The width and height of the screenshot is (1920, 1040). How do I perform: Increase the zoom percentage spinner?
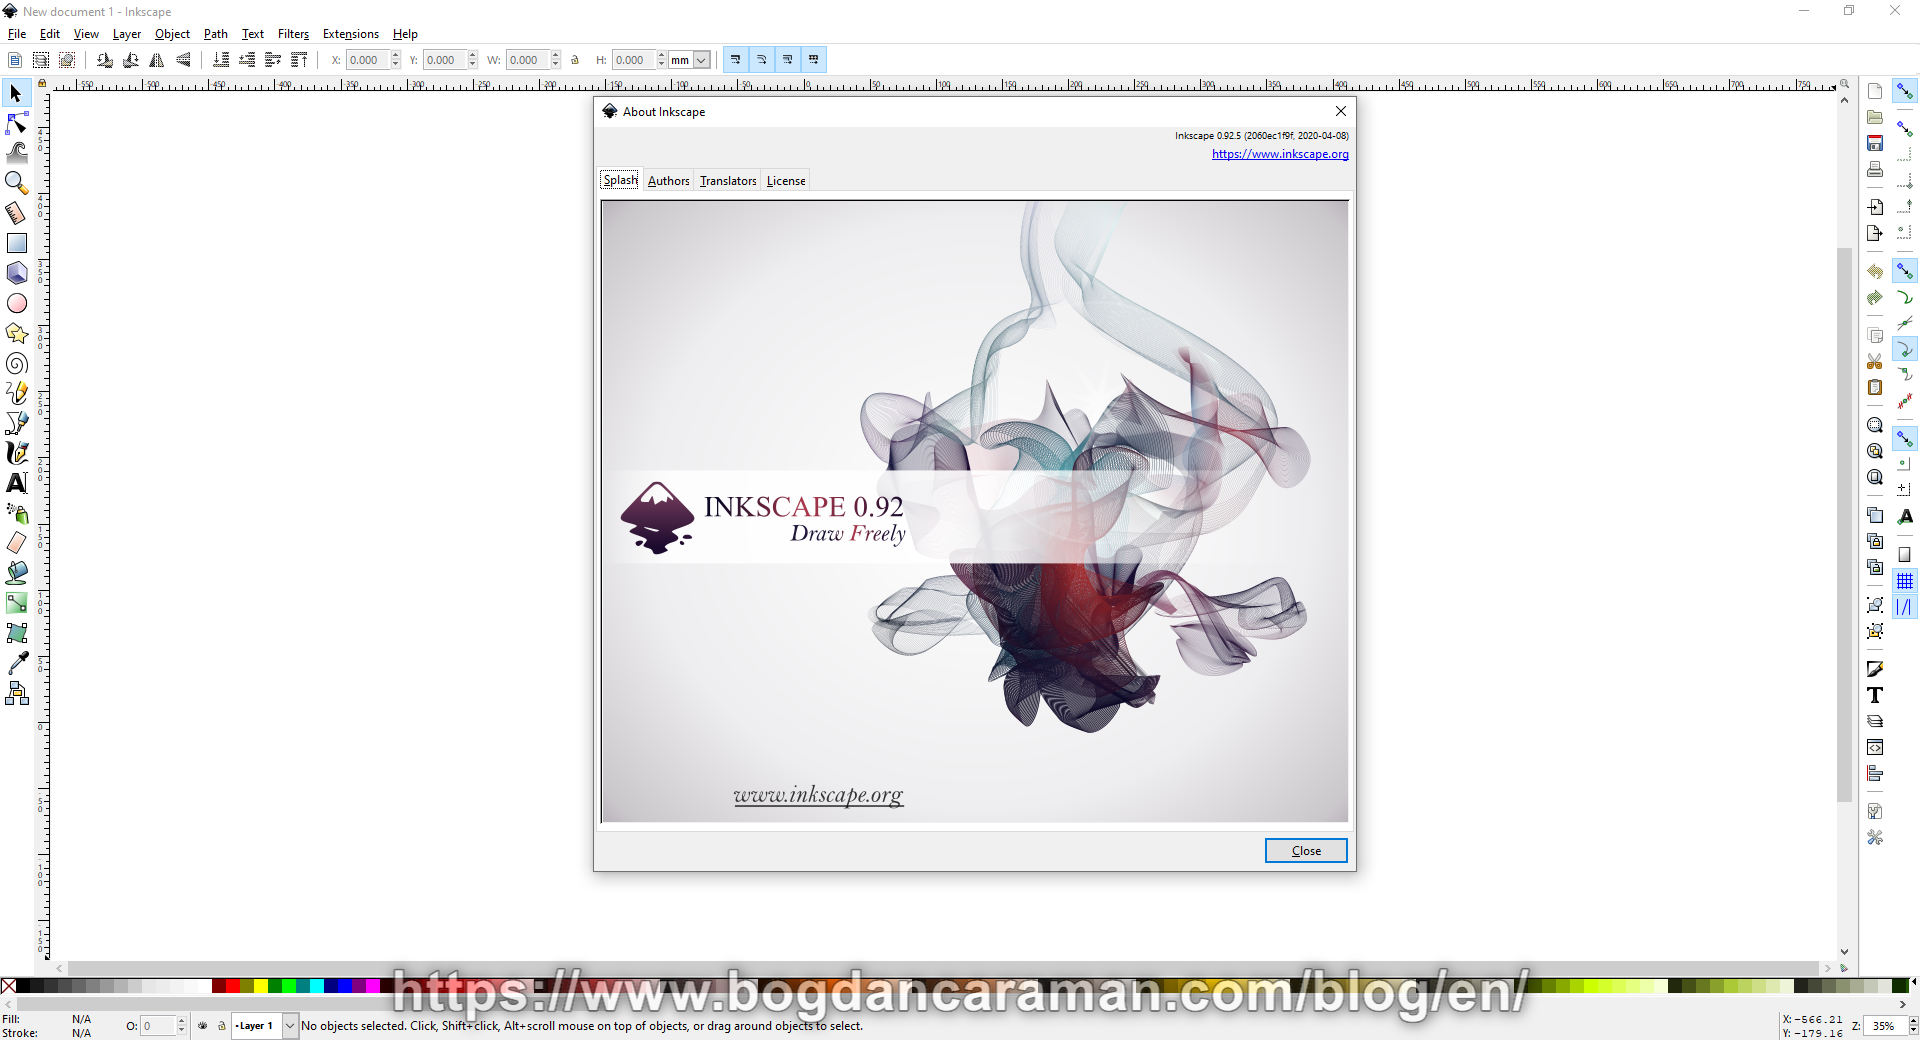click(x=1913, y=1021)
